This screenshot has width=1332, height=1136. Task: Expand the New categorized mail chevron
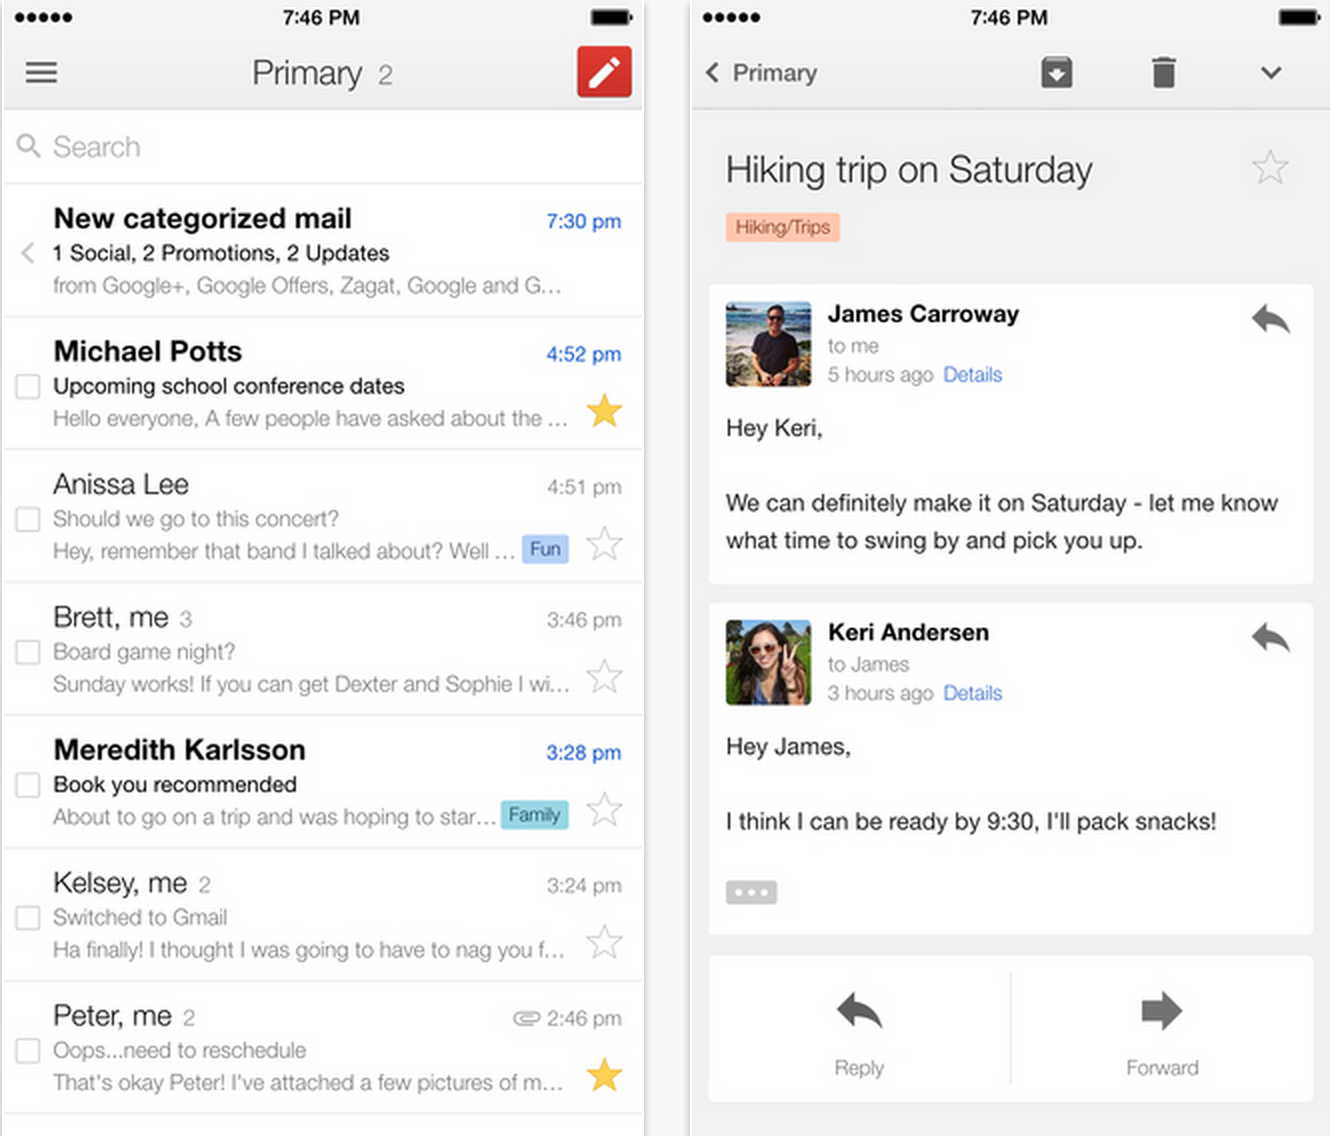pos(28,253)
